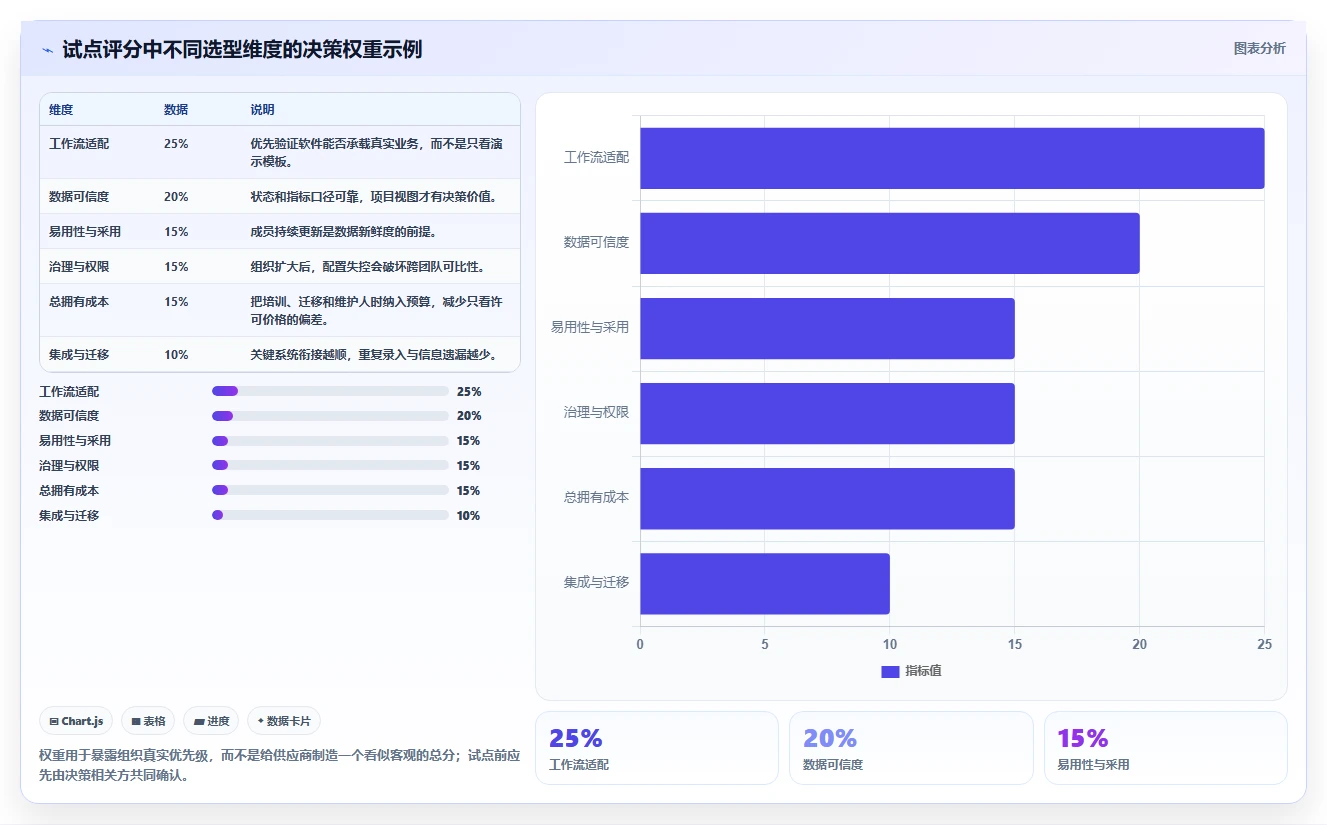Click the 数据卡片 chip
Image resolution: width=1327 pixels, height=825 pixels.
284,721
